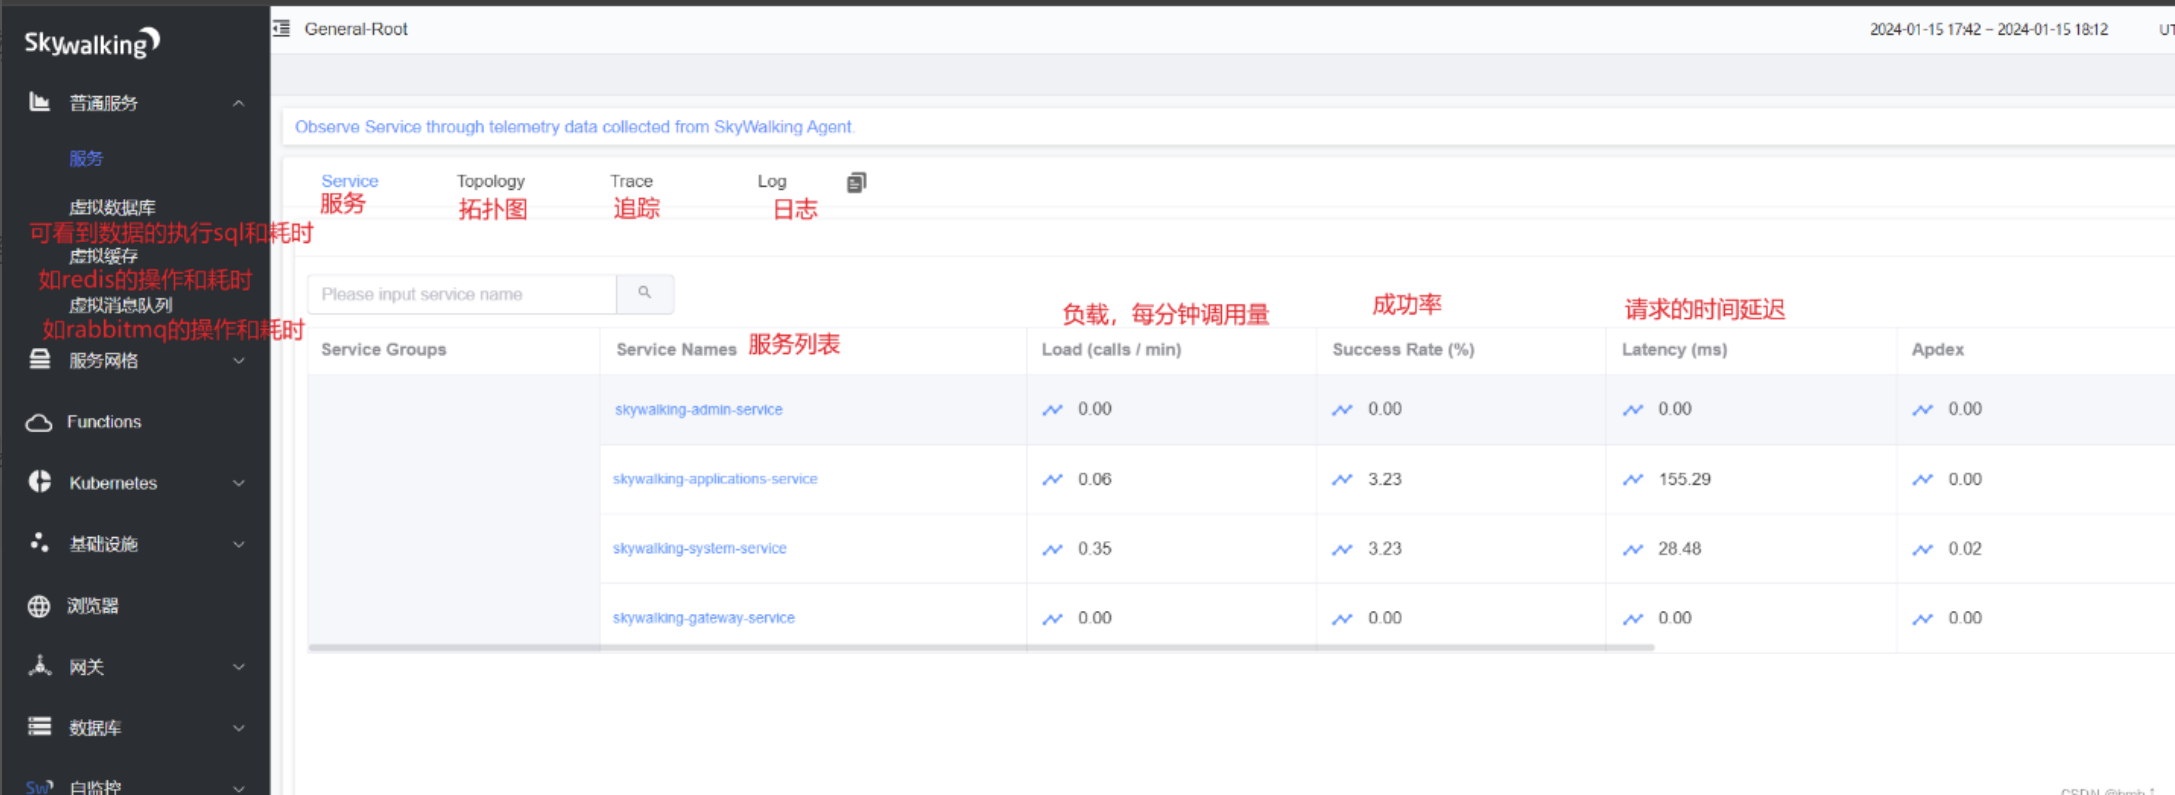Click the date range time picker
This screenshot has height=795, width=2175.
point(1989,30)
